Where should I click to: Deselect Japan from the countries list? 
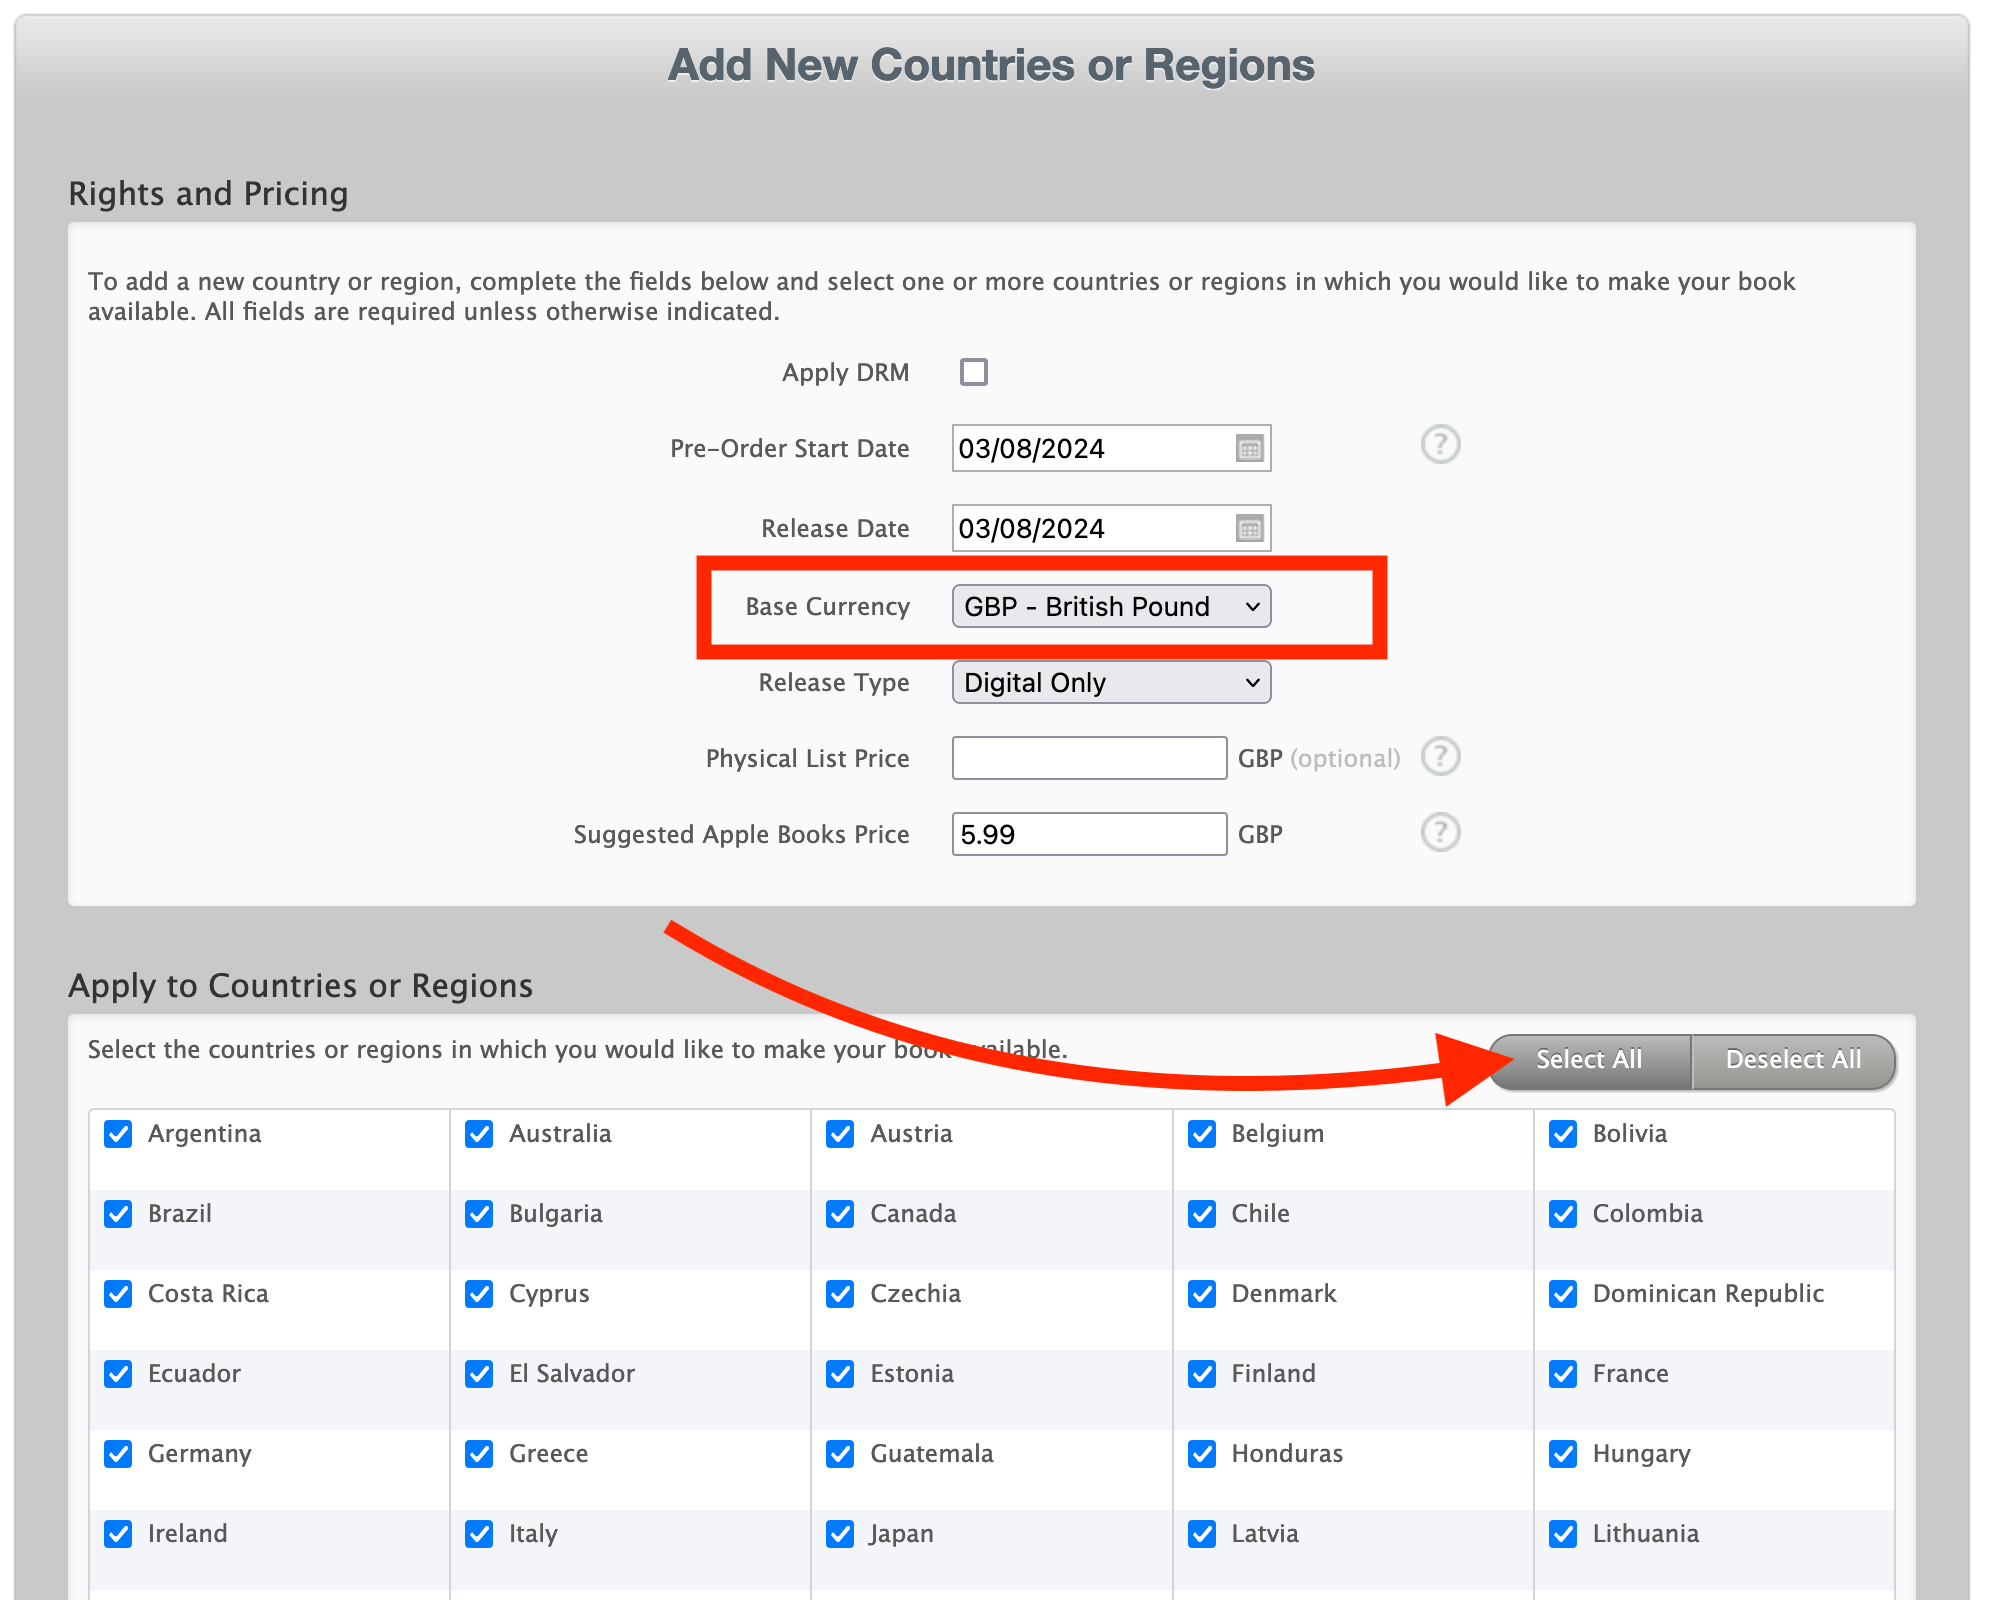[x=840, y=1534]
